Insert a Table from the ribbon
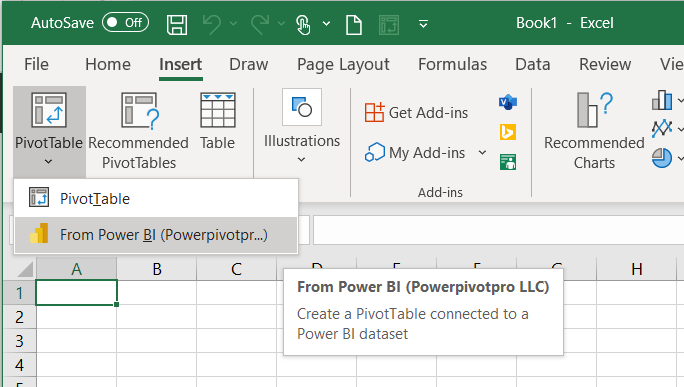 [218, 121]
